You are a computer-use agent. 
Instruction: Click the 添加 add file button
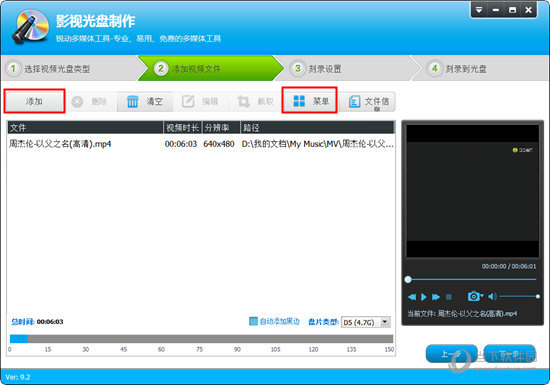(x=34, y=101)
